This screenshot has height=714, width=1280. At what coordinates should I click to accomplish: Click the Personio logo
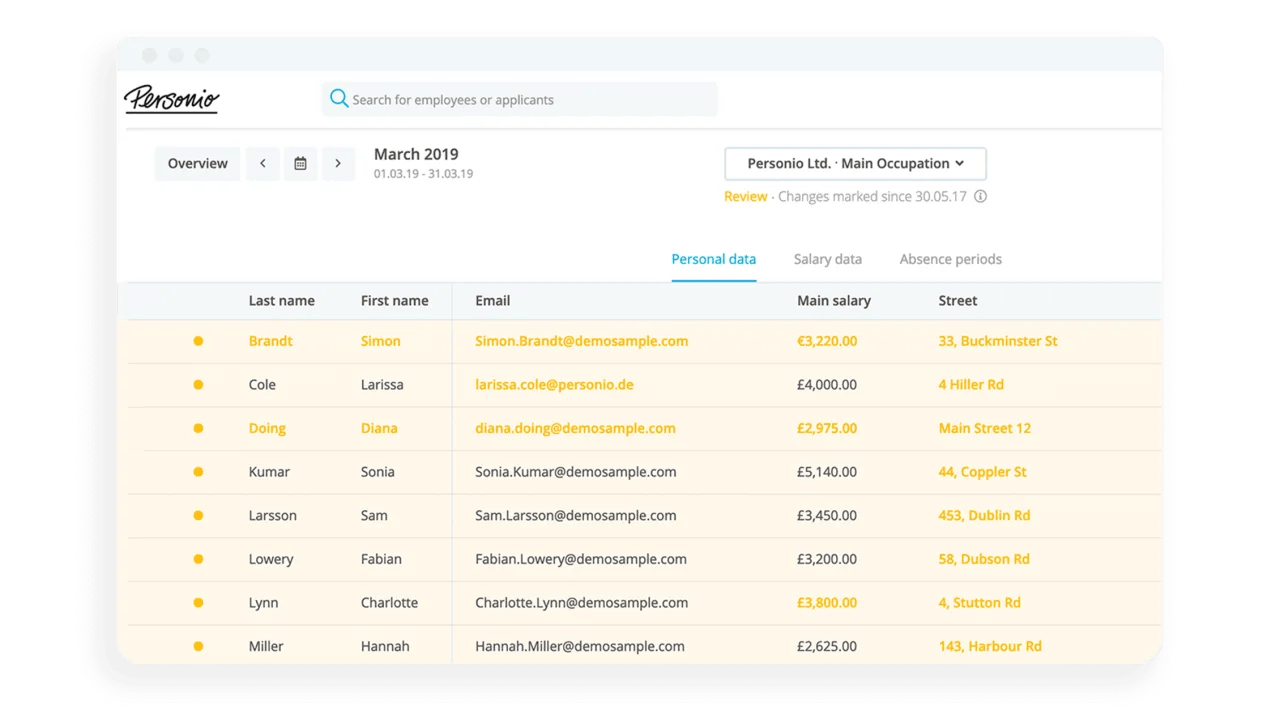coord(171,99)
